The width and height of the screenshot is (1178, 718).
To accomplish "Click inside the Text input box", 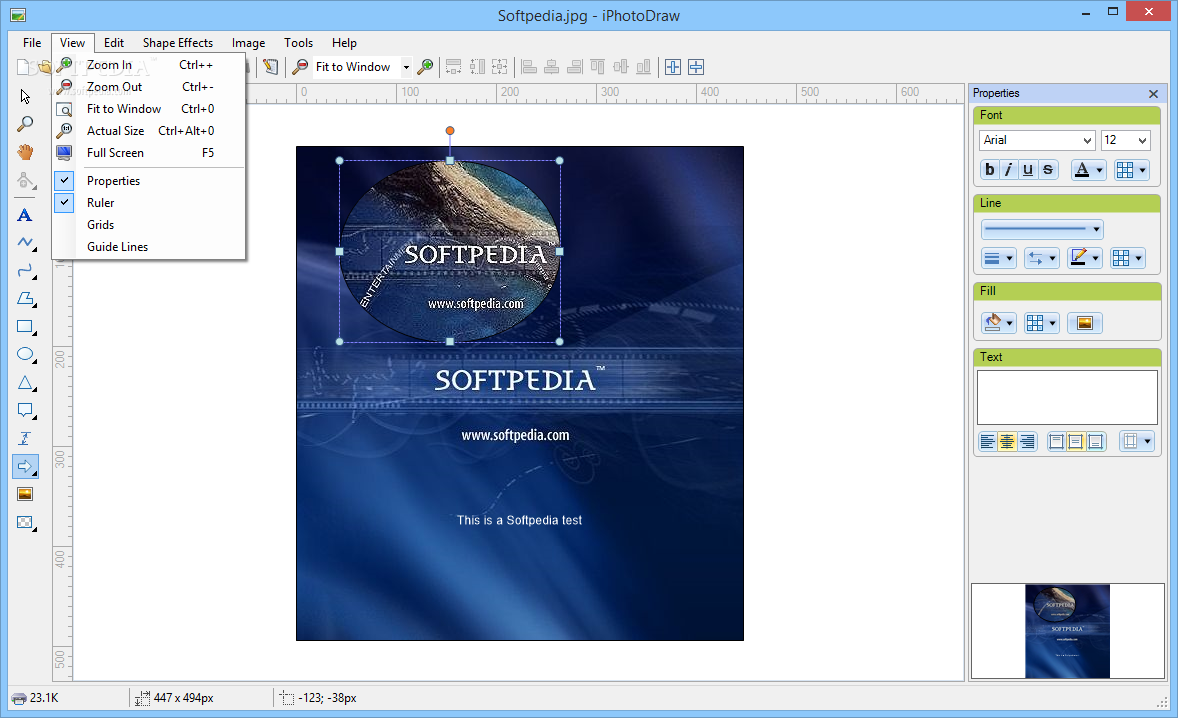I will tap(1067, 397).
